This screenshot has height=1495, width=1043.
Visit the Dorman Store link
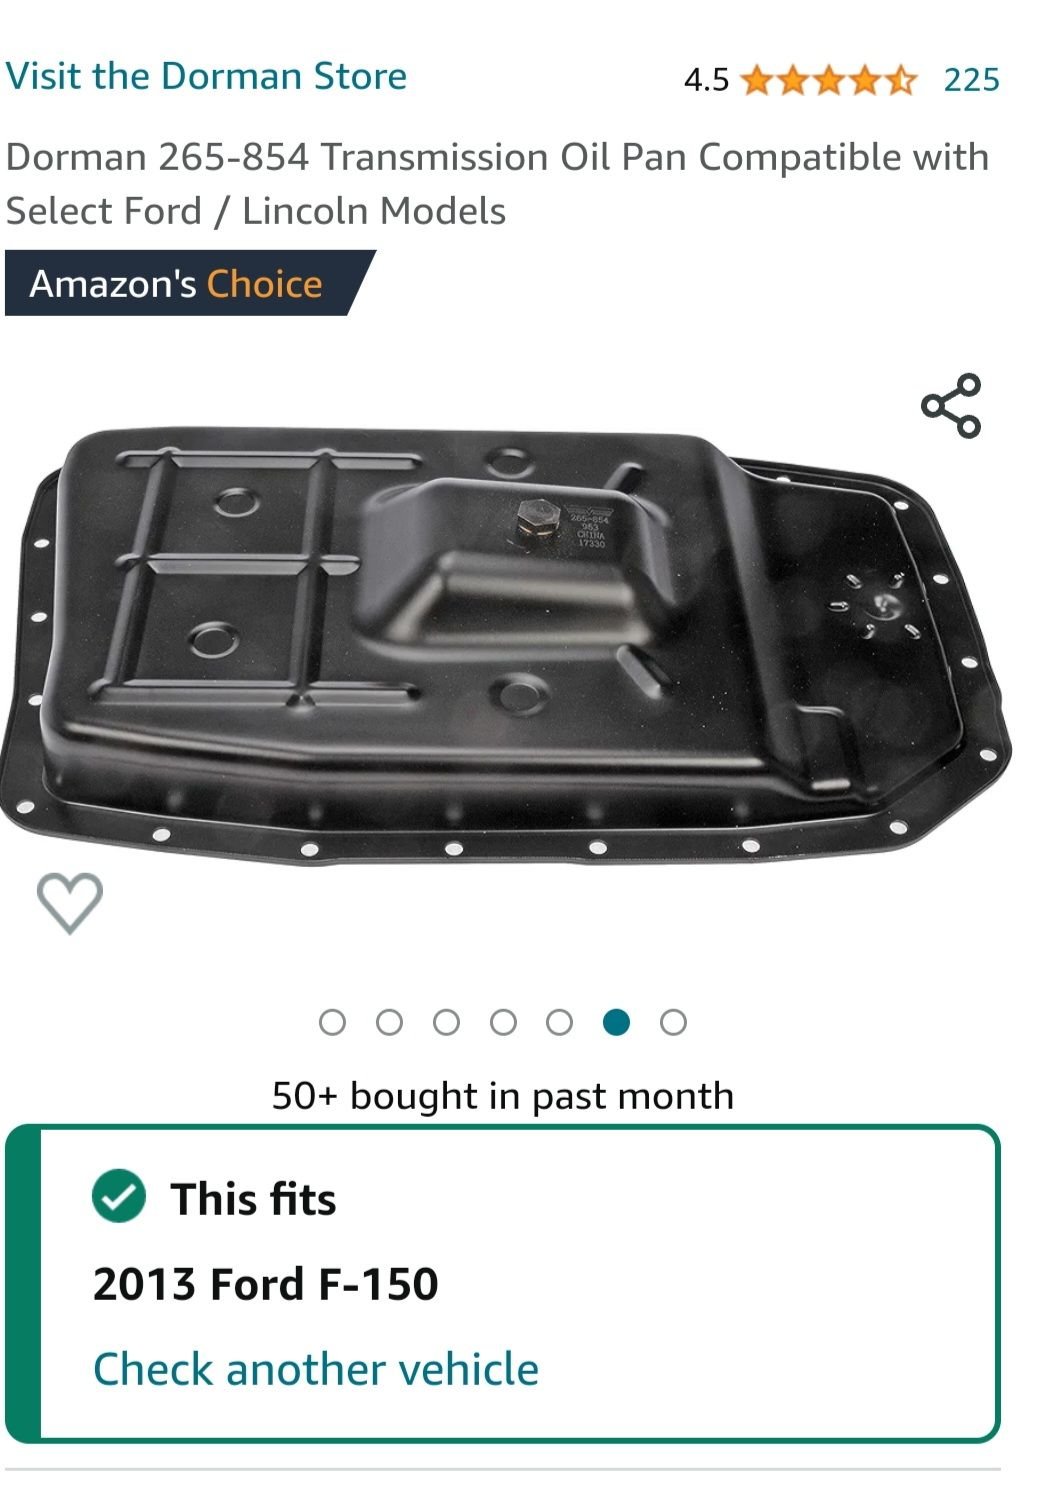pyautogui.click(x=206, y=76)
